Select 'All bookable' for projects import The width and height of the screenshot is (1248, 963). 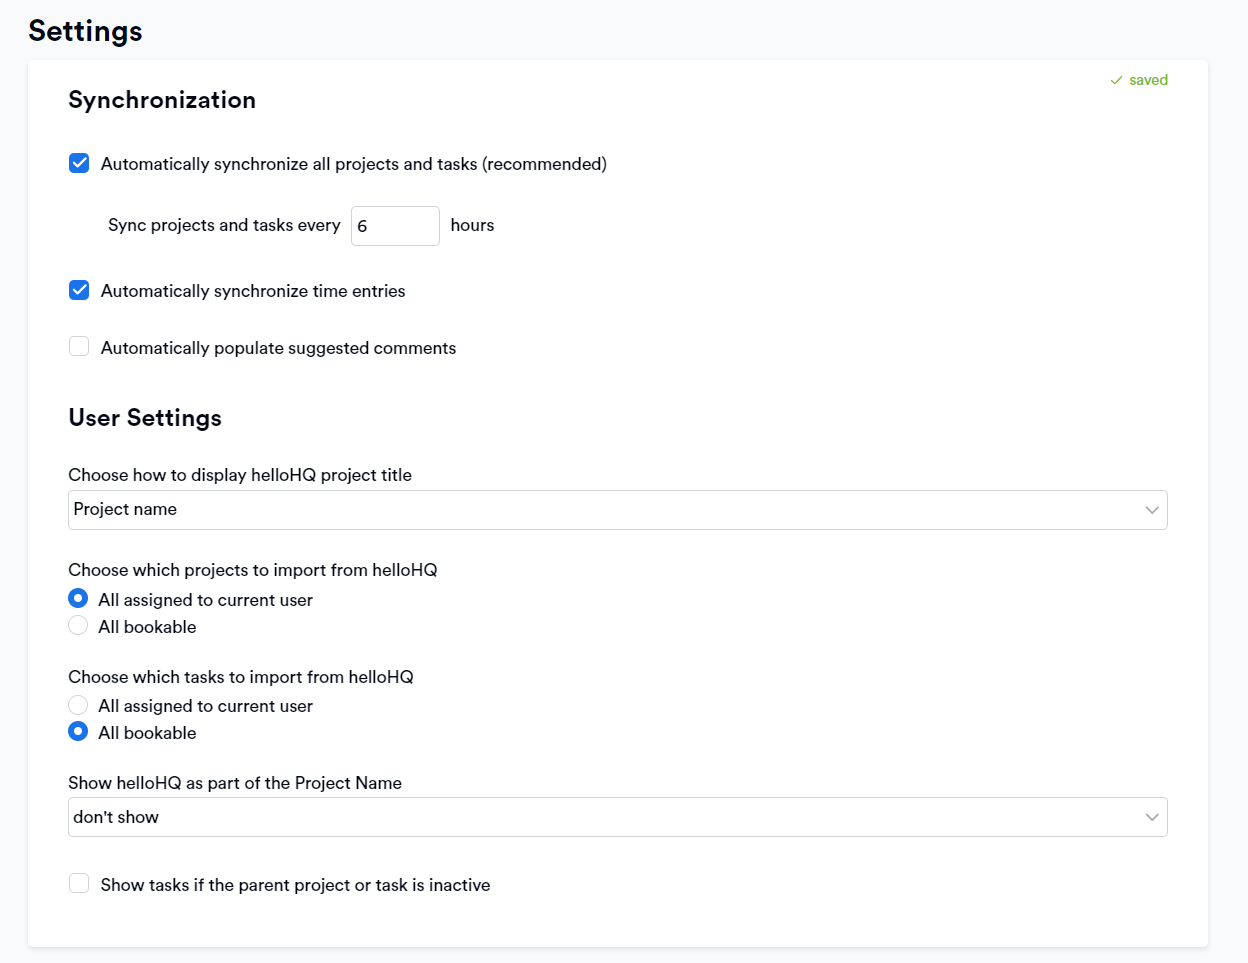[78, 626]
